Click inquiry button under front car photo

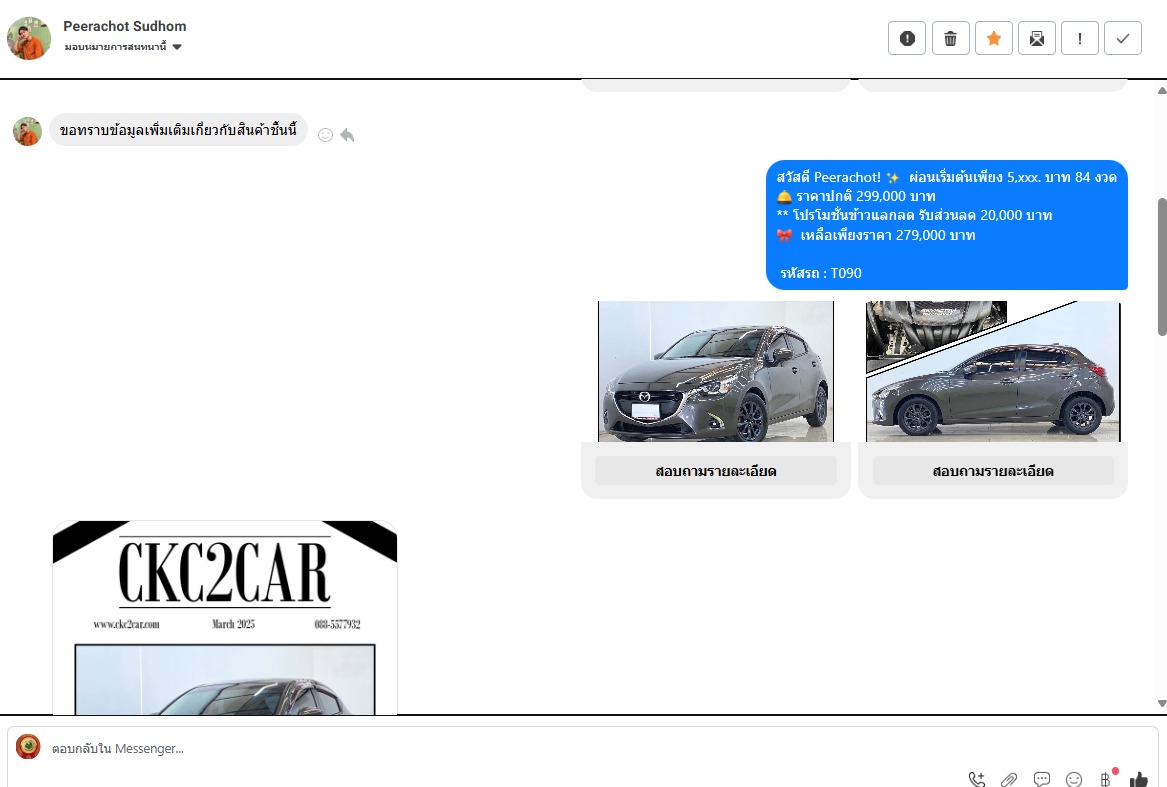[716, 471]
